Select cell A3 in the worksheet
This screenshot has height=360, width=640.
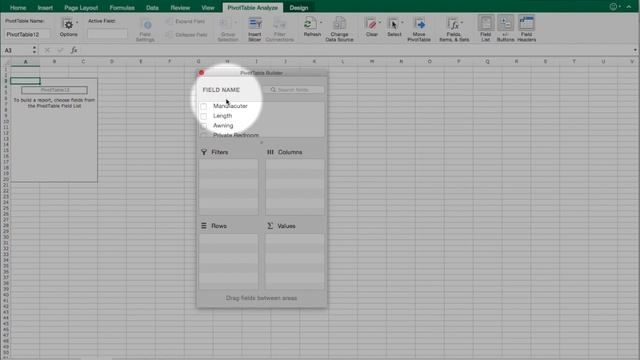point(25,81)
